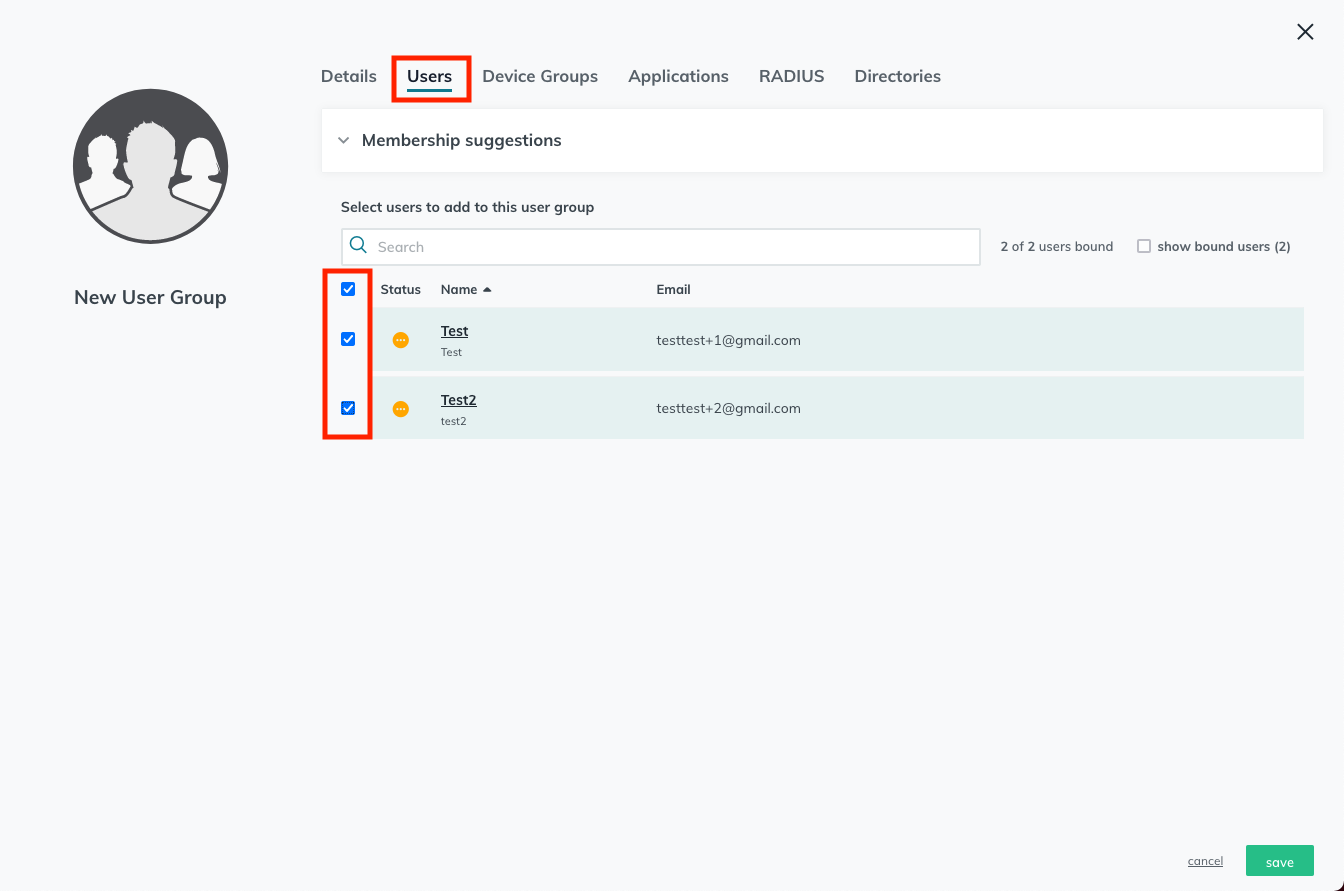Screen dimensions: 1344x891
Task: Click the user group avatar image
Action: [150, 166]
